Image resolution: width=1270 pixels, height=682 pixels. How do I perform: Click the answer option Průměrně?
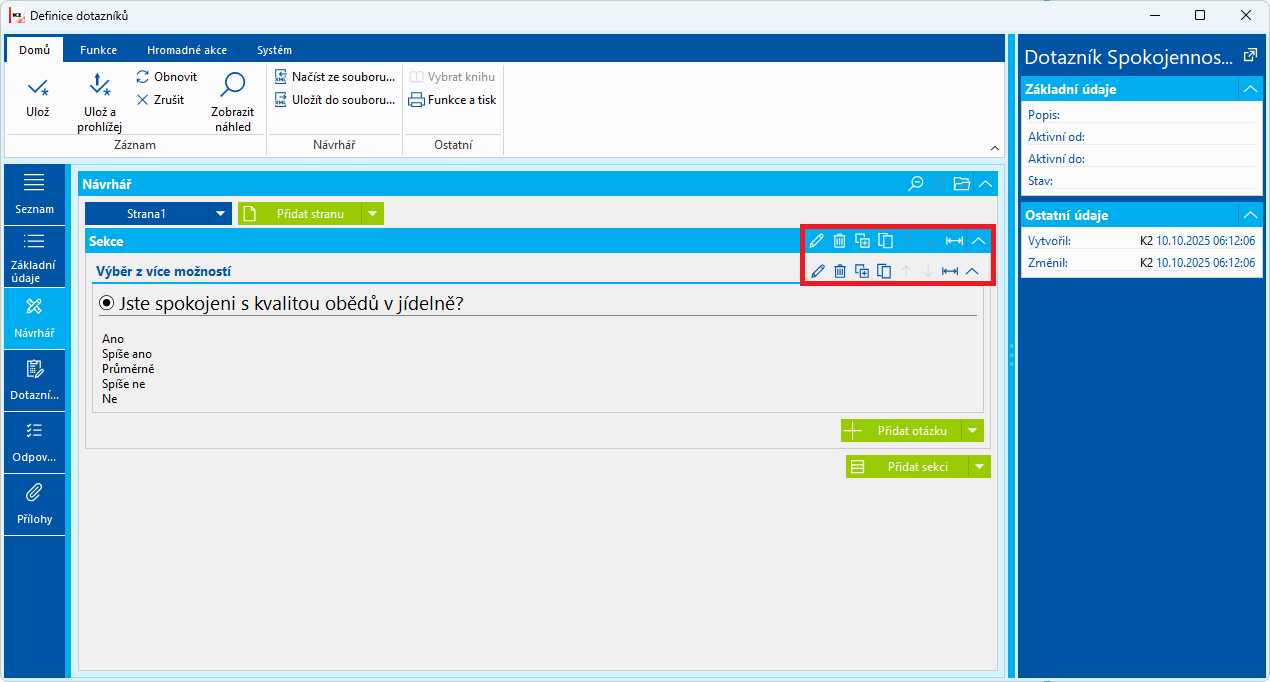[x=128, y=369]
